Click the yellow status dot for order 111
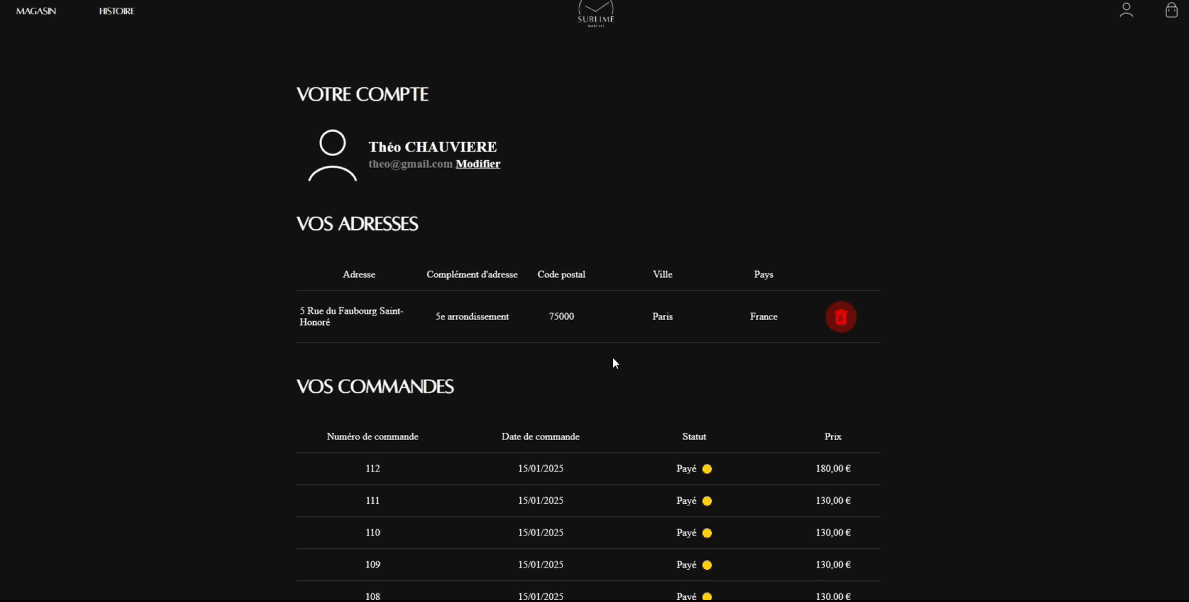1189x602 pixels. (x=707, y=501)
